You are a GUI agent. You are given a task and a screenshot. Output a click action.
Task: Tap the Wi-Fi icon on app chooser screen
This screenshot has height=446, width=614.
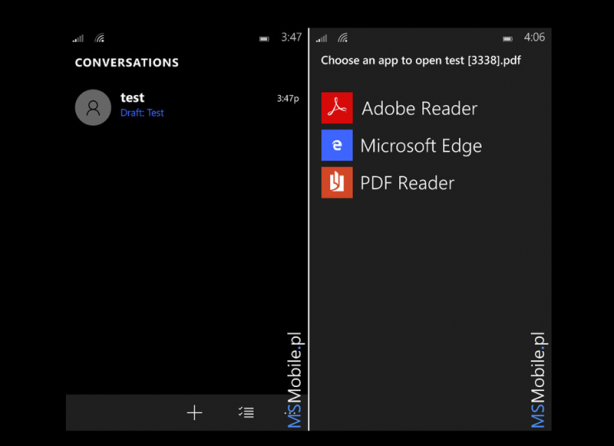[343, 38]
